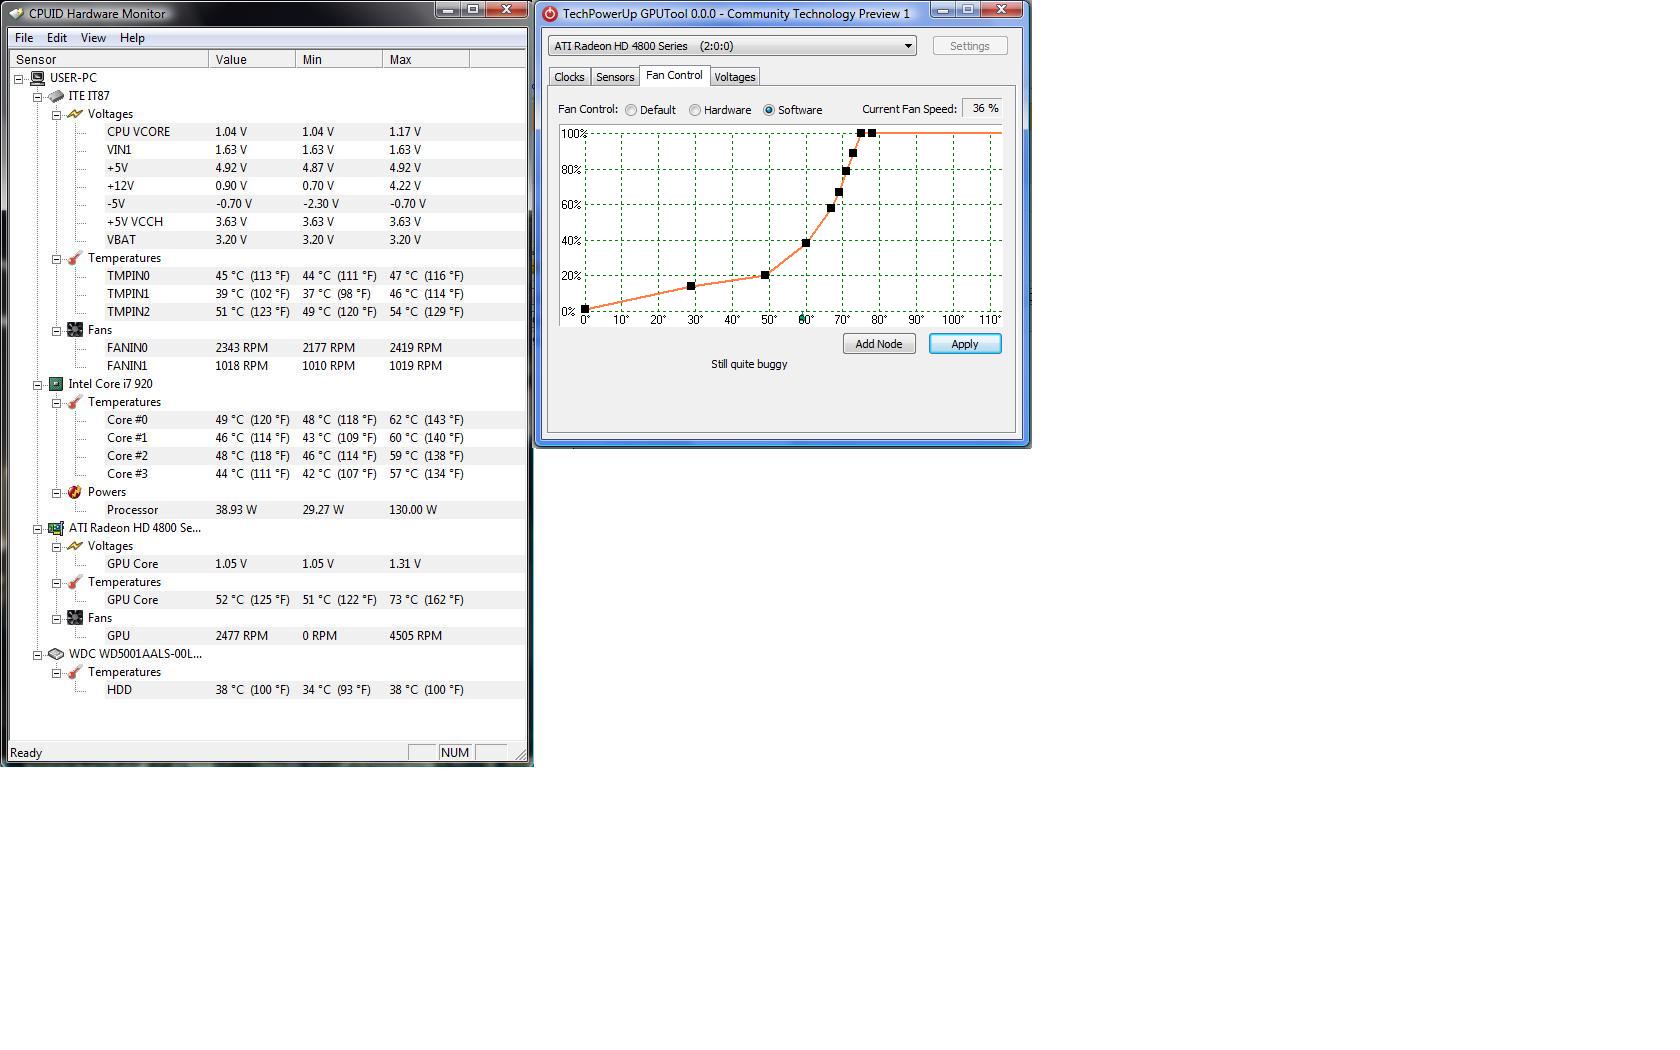Click the Intel Core i7 920 processor icon
Image resolution: width=1680 pixels, height=1050 pixels.
point(56,384)
